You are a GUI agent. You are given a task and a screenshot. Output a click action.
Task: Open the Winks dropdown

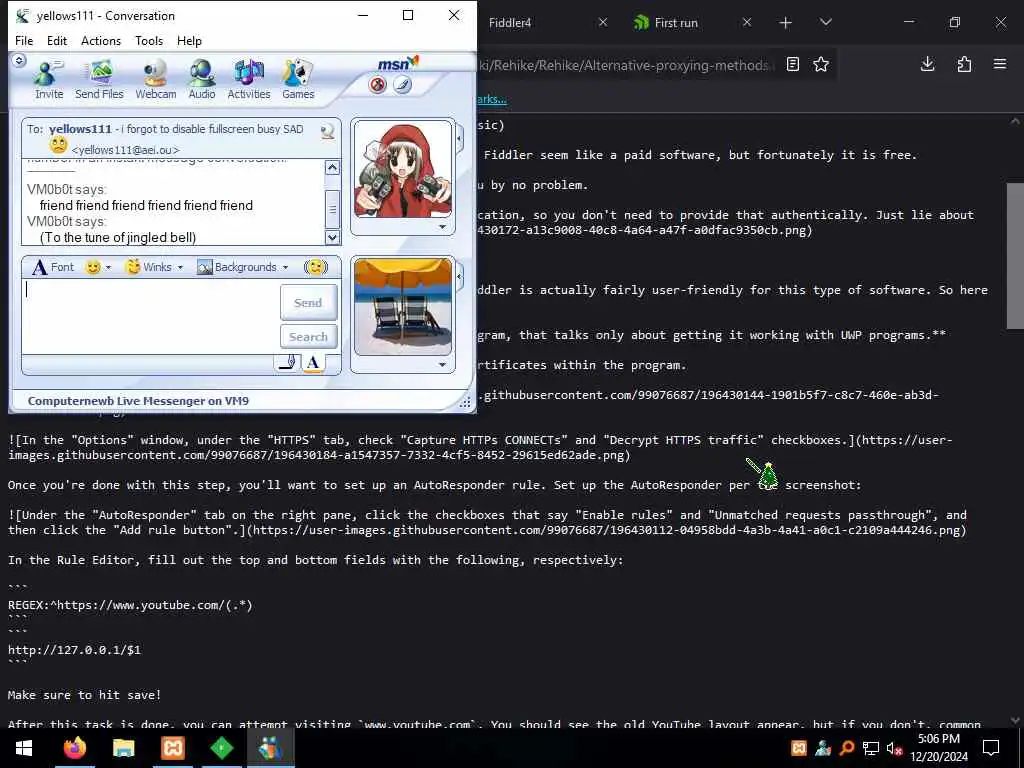[154, 267]
